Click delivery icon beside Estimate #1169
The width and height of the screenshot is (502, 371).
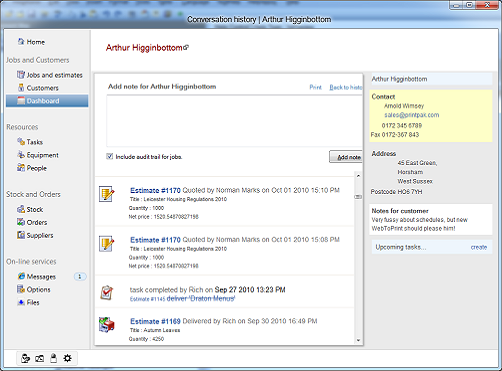click(x=107, y=325)
